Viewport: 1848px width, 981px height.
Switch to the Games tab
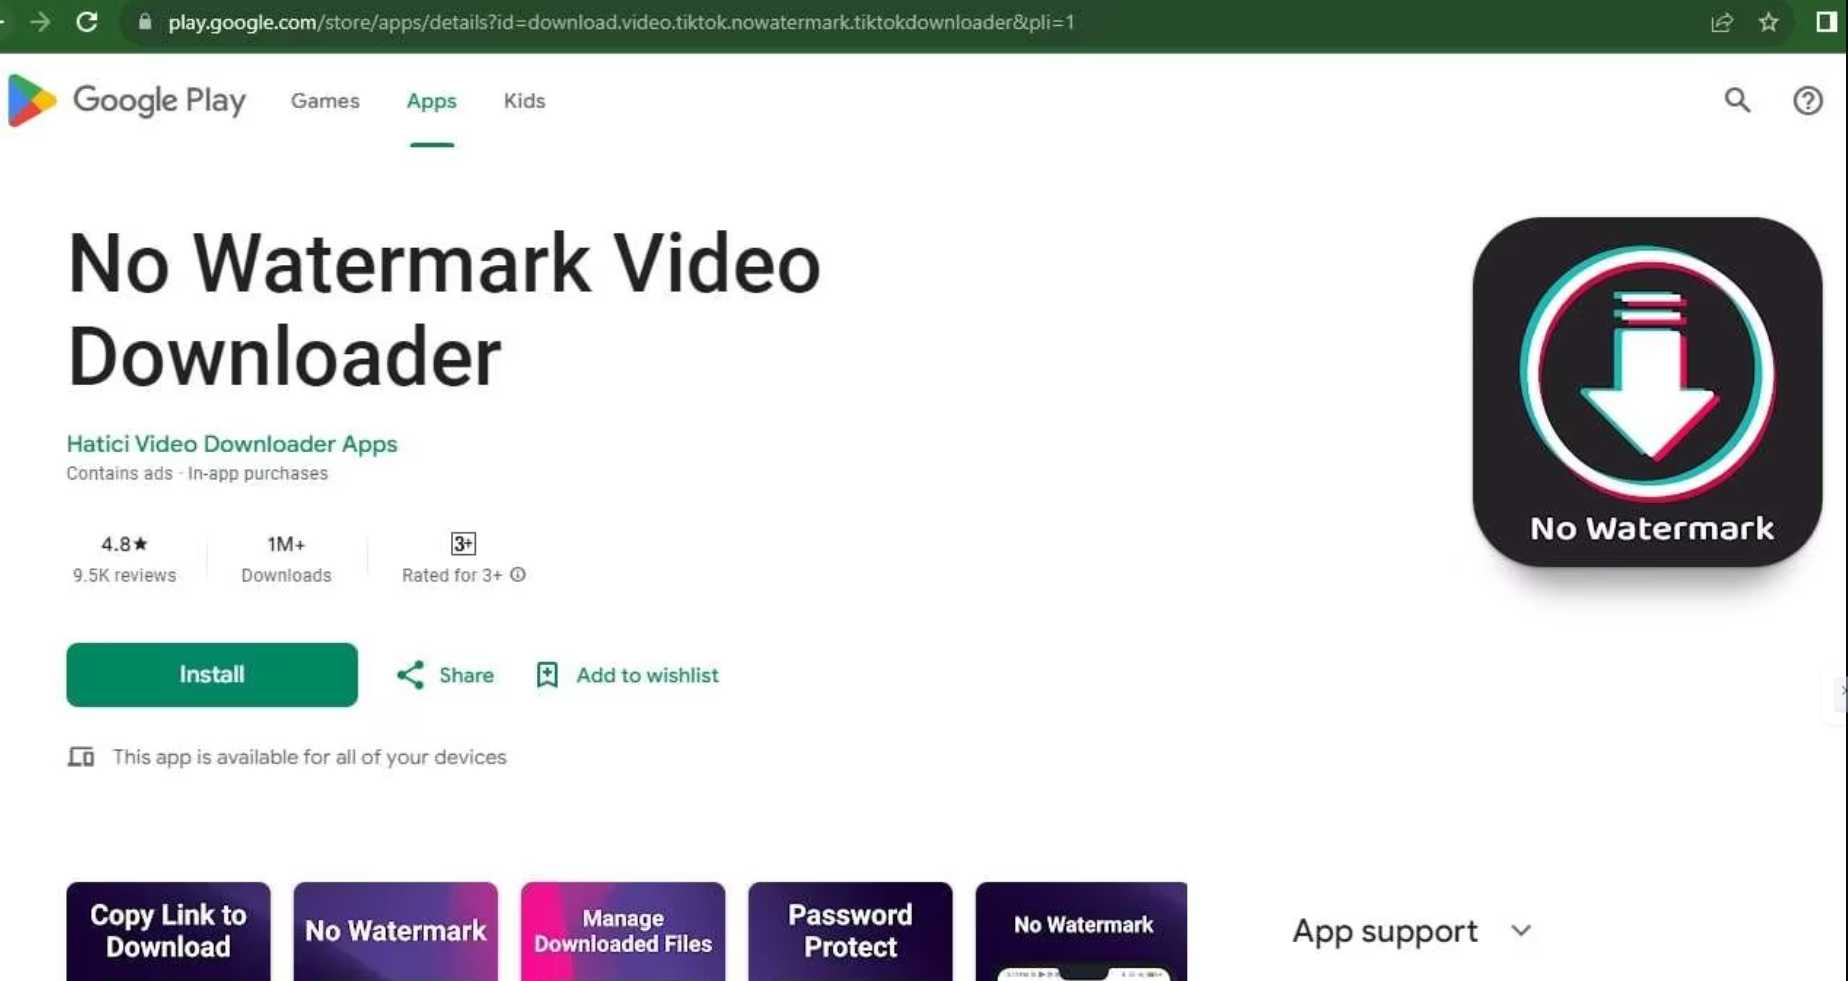click(x=325, y=101)
